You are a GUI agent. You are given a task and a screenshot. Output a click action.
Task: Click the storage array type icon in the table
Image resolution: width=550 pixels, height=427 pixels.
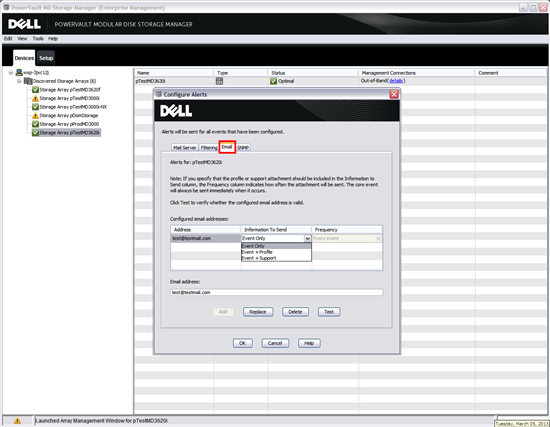219,81
